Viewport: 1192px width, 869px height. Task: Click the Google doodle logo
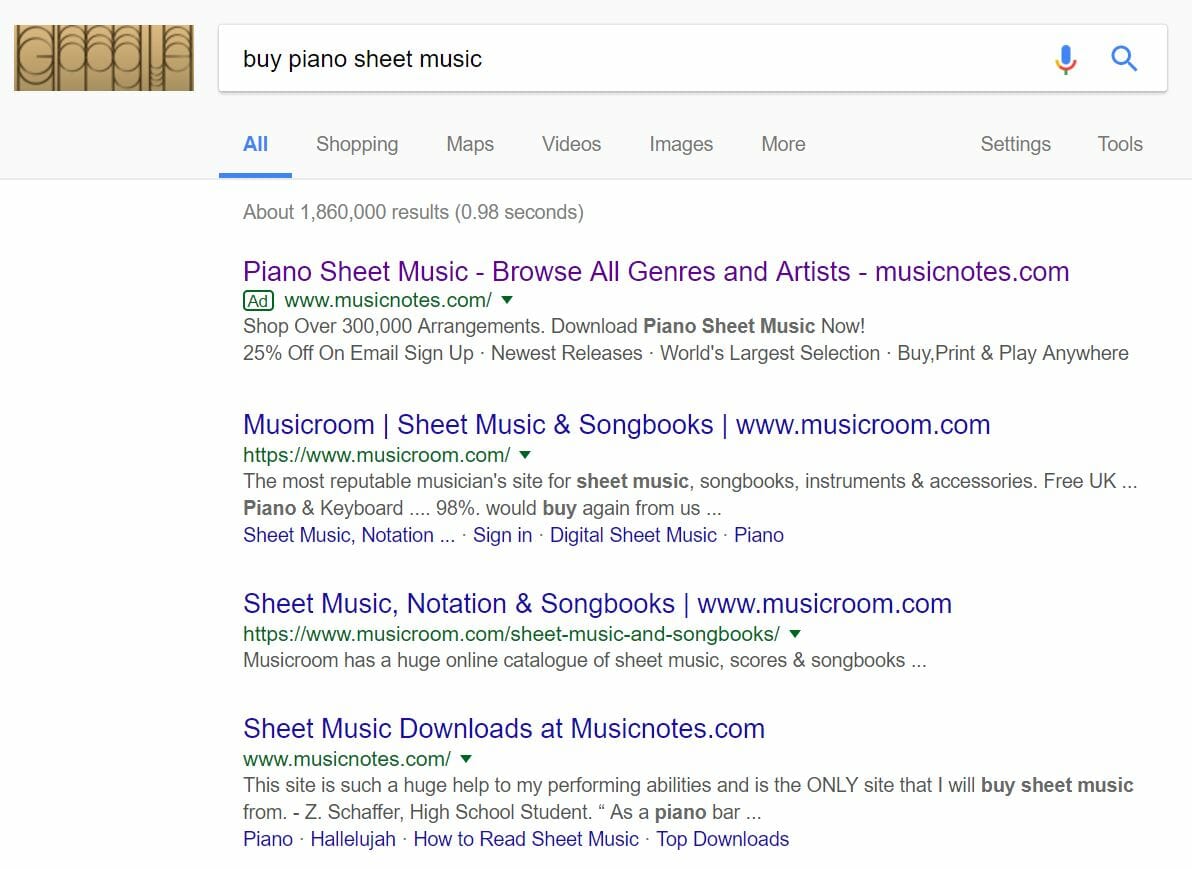104,58
